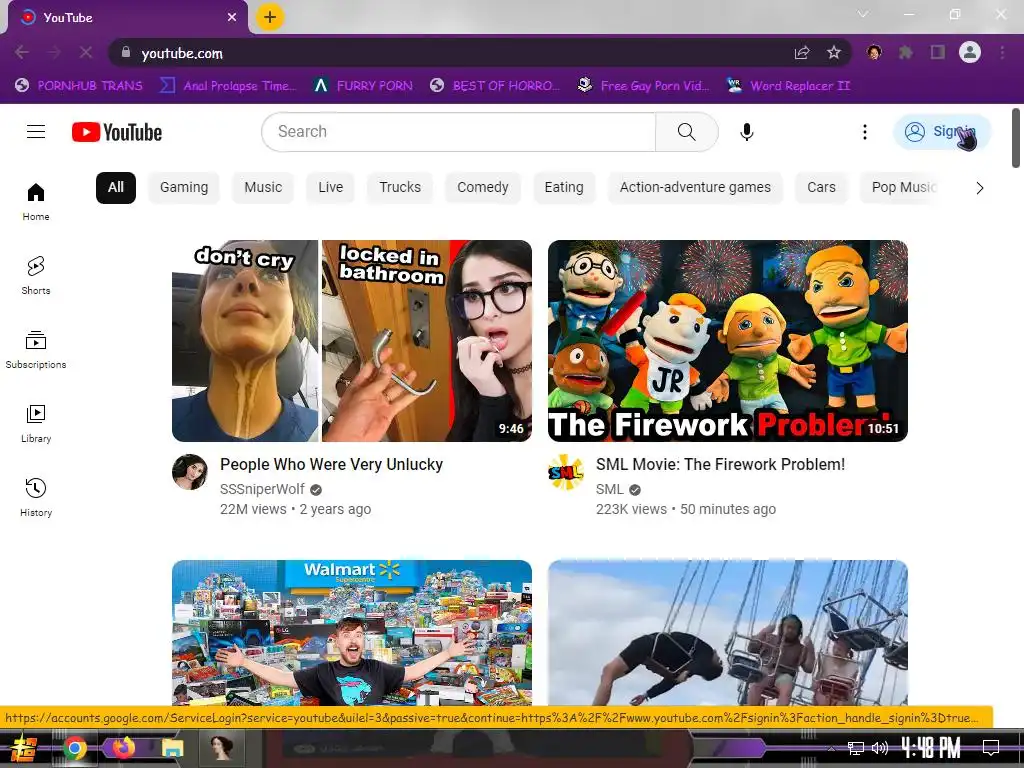Open the Start menu on taskbar
The width and height of the screenshot is (1024, 768).
pos(25,748)
